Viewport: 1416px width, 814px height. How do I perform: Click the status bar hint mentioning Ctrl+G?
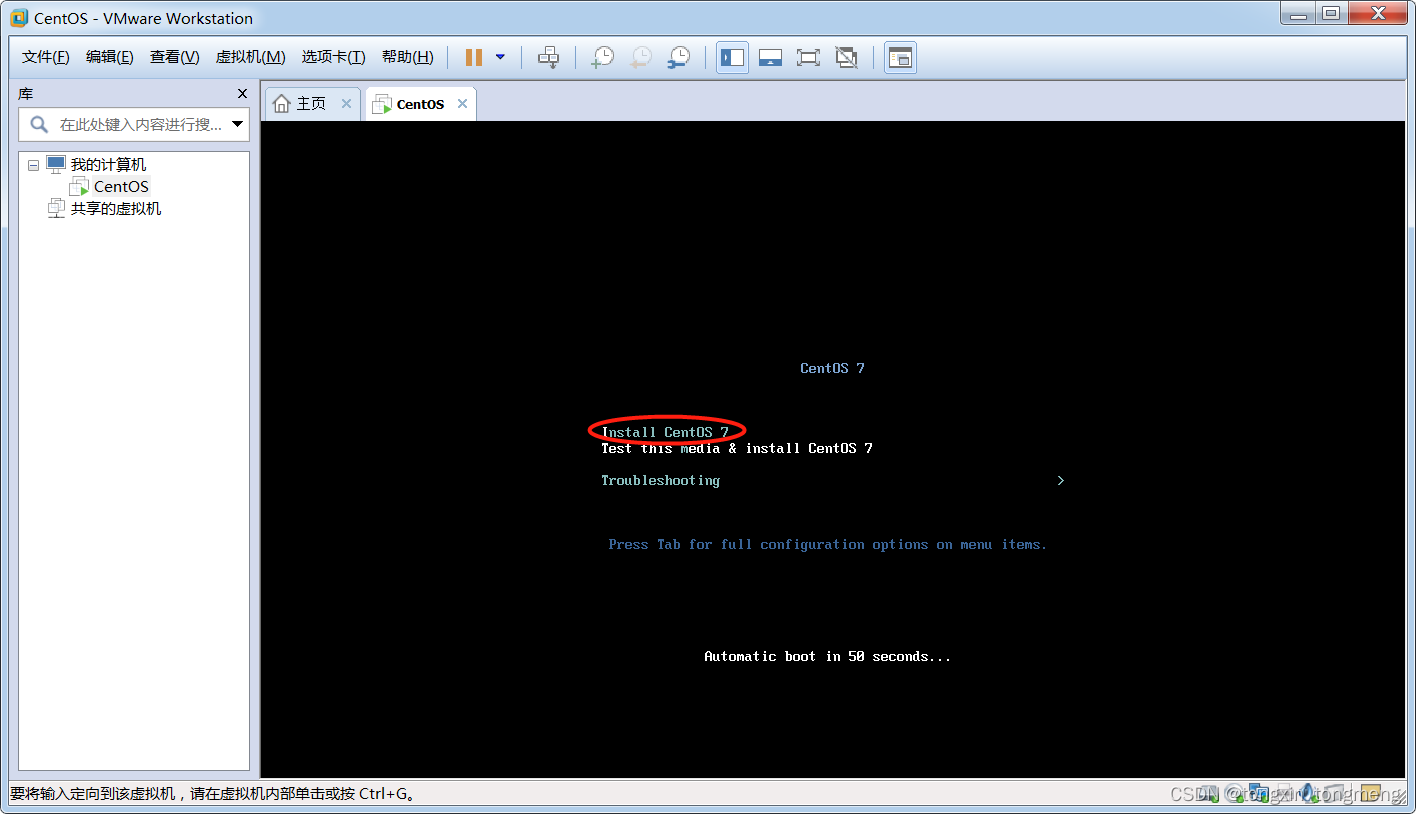(x=213, y=794)
